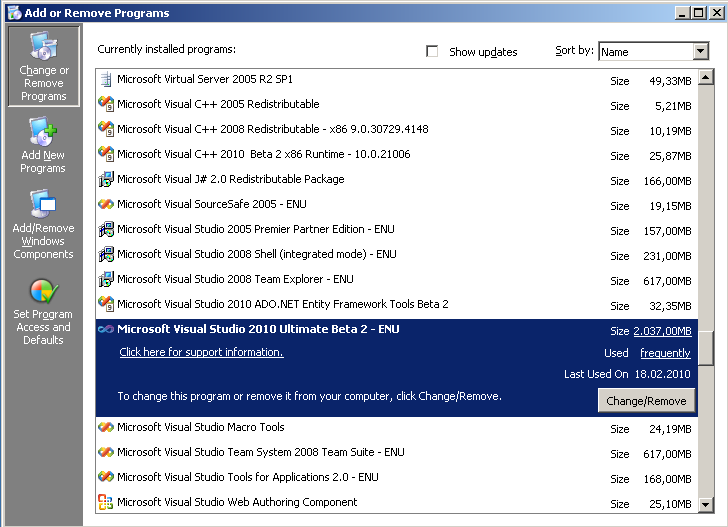Click the program list scroll down arrow
728x527 pixels.
click(x=706, y=504)
